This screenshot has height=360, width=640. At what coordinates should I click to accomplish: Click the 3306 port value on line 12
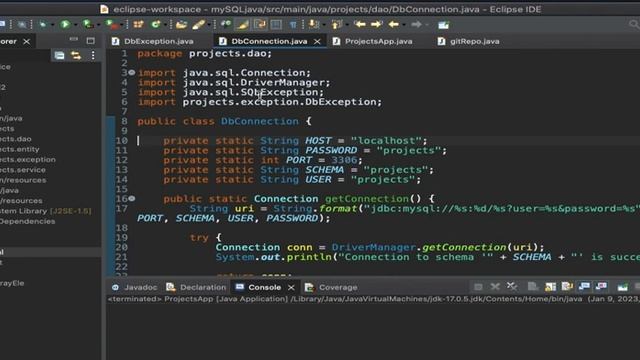click(344, 160)
